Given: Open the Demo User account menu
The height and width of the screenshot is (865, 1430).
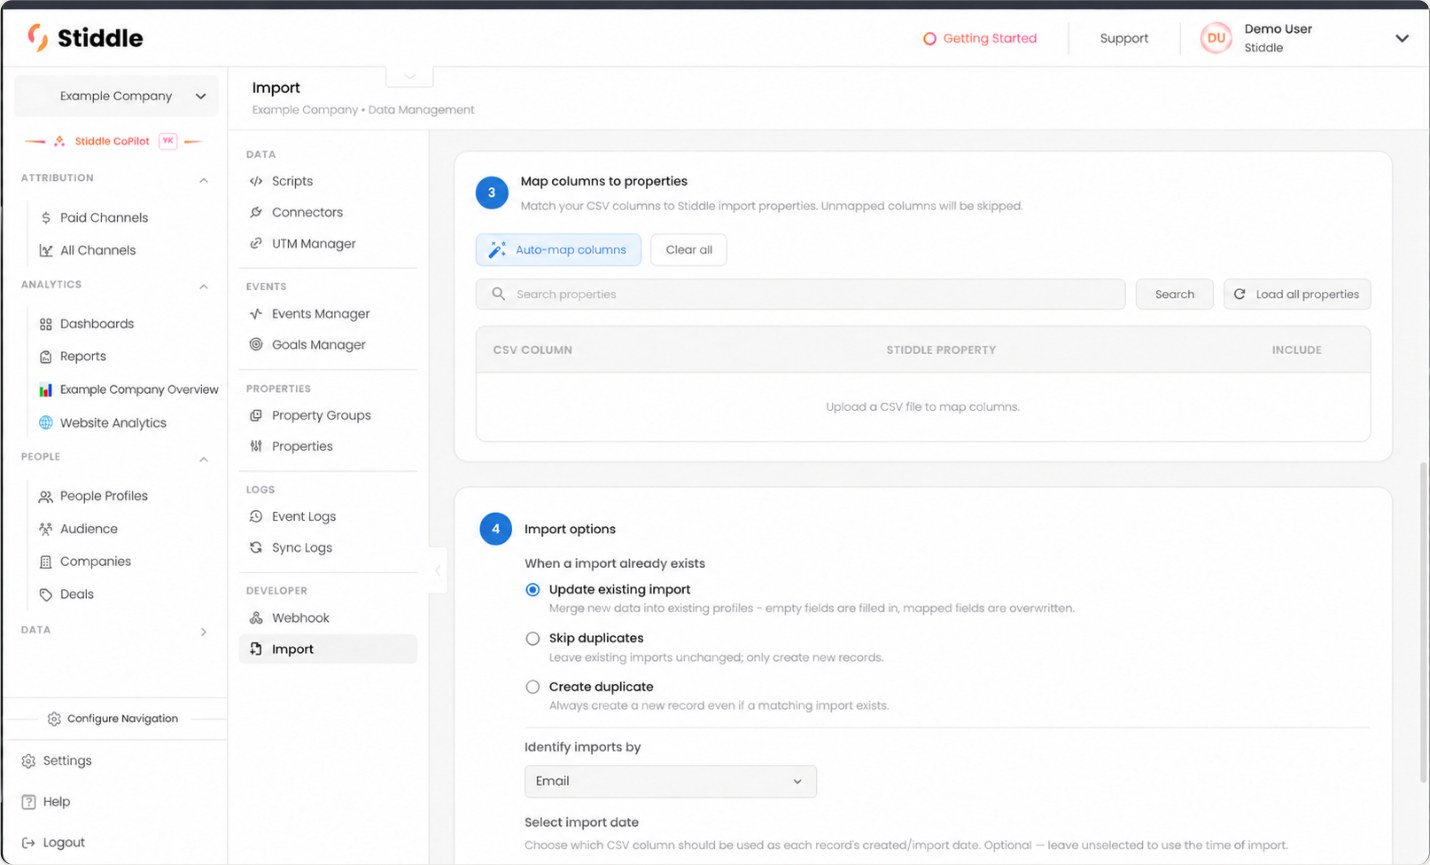Looking at the screenshot, I should point(1305,38).
